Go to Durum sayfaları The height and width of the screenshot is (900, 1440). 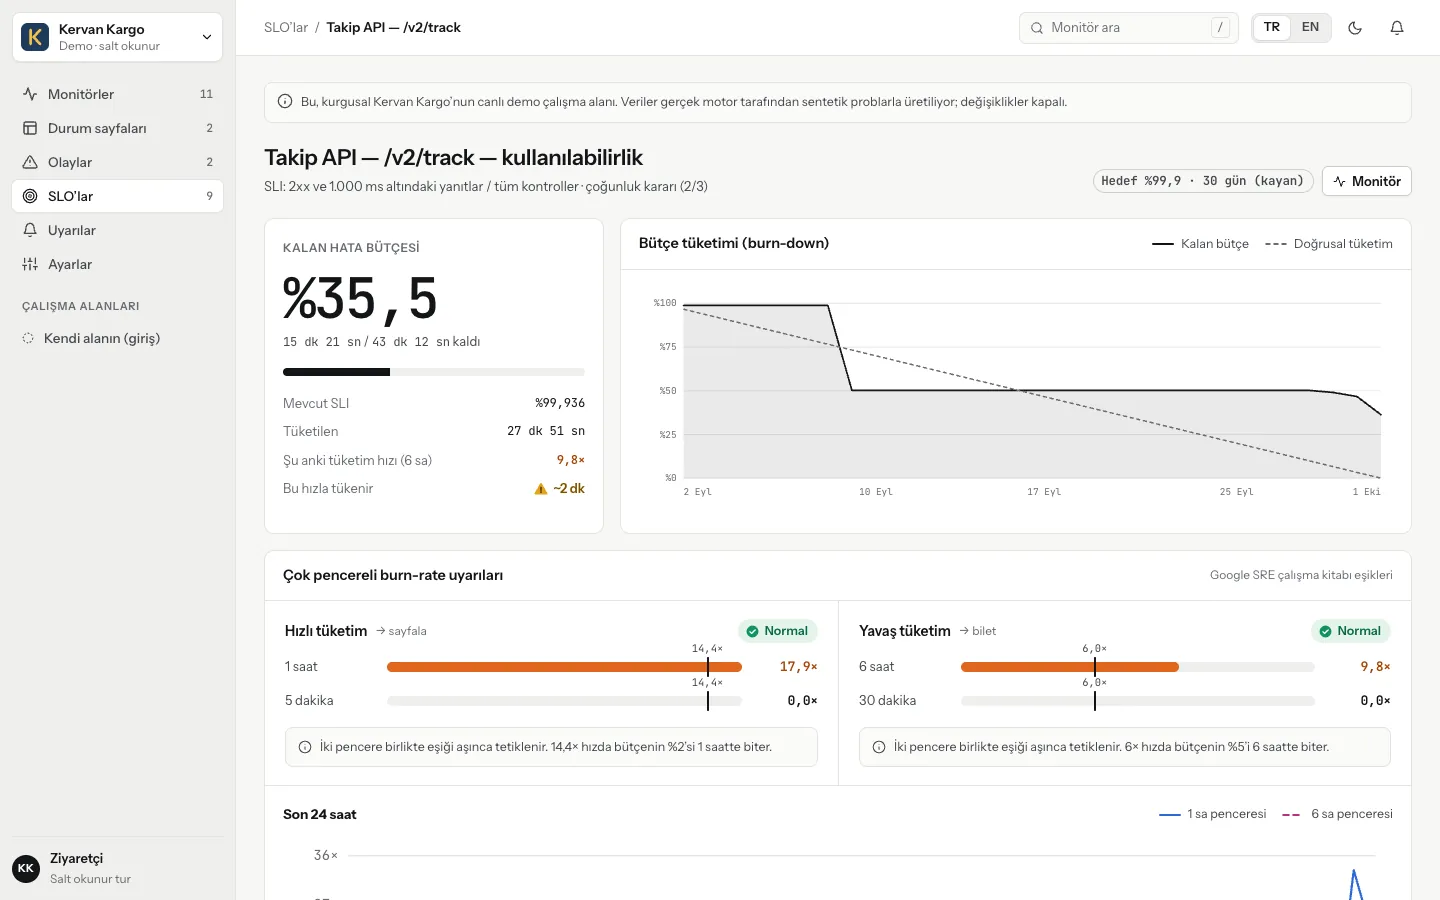pos(117,128)
